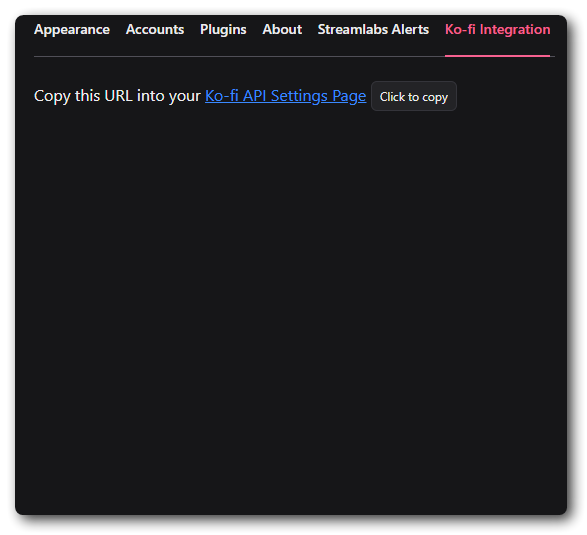Image resolution: width=587 pixels, height=535 pixels.
Task: Select the Ko-fi Integration tab
Action: click(498, 30)
